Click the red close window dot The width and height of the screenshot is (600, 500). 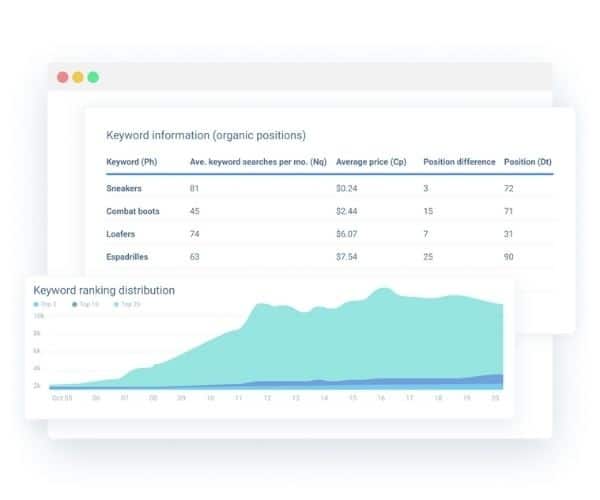click(63, 77)
